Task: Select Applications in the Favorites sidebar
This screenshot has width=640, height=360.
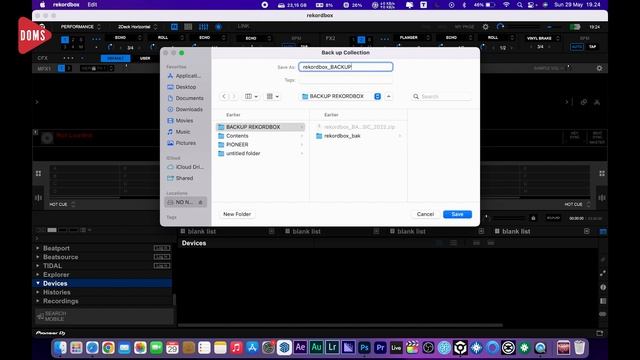Action: [184, 76]
